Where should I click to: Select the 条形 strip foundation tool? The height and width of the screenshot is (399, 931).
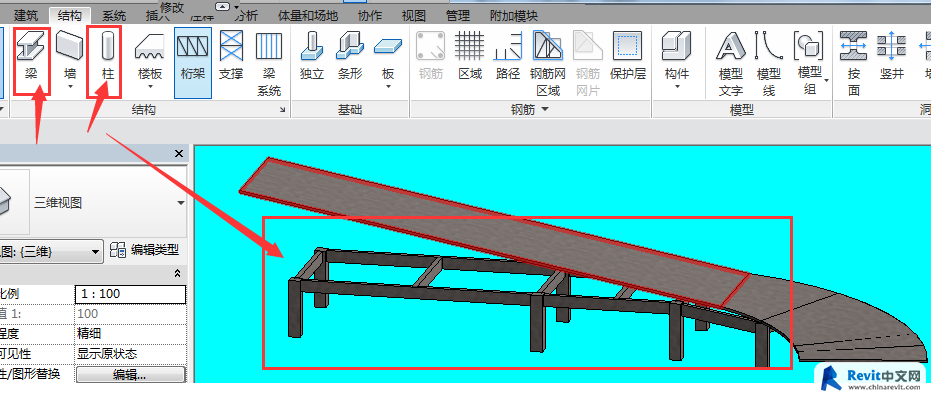click(350, 57)
